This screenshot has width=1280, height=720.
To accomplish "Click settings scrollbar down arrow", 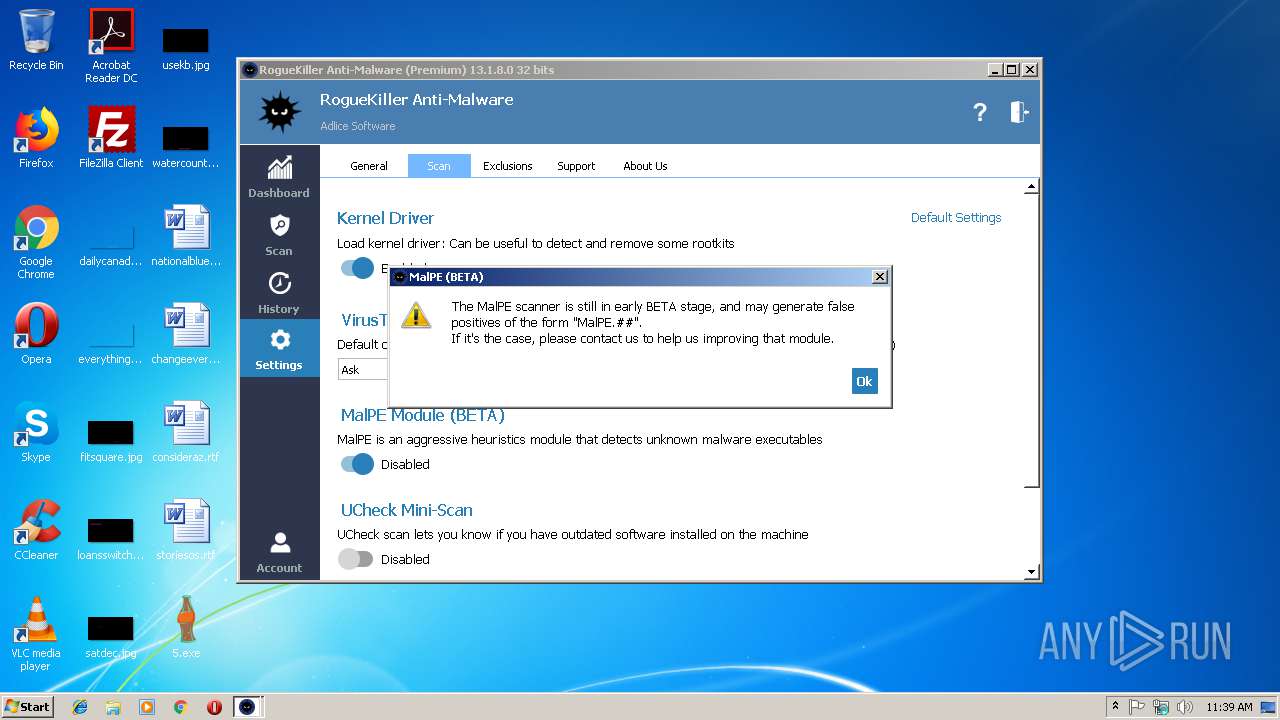I will [1032, 572].
